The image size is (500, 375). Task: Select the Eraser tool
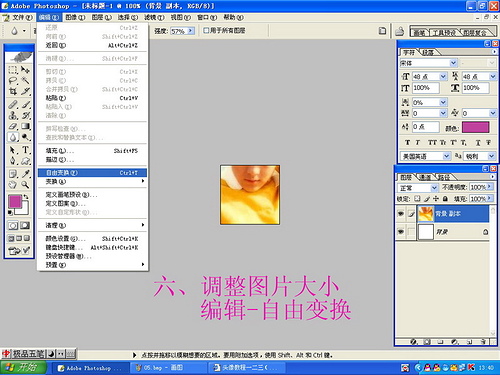[13, 126]
